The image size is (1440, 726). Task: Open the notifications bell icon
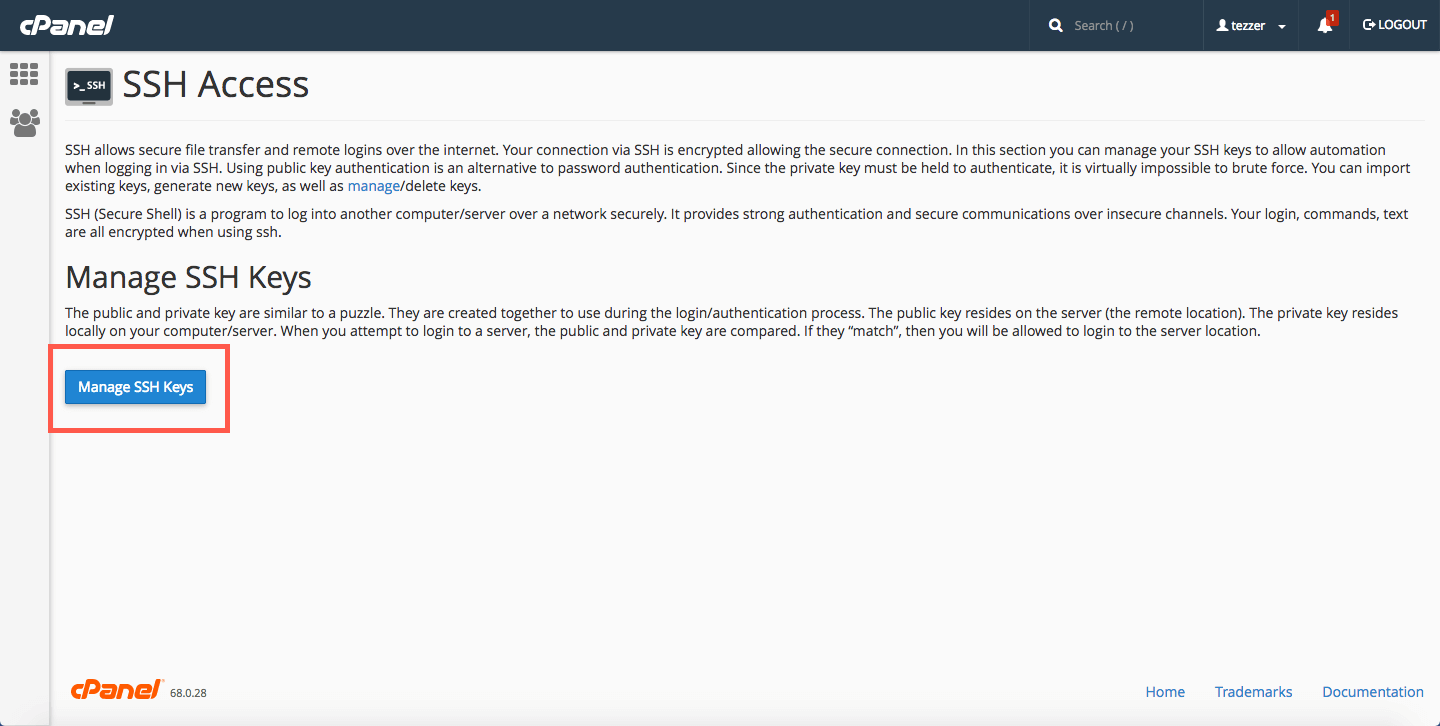(x=1325, y=25)
